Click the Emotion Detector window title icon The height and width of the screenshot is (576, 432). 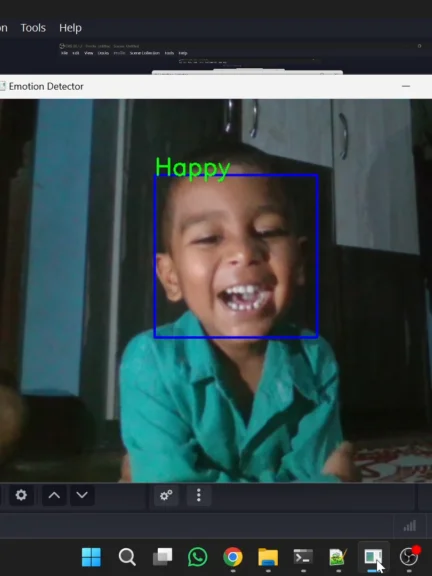coord(2,86)
